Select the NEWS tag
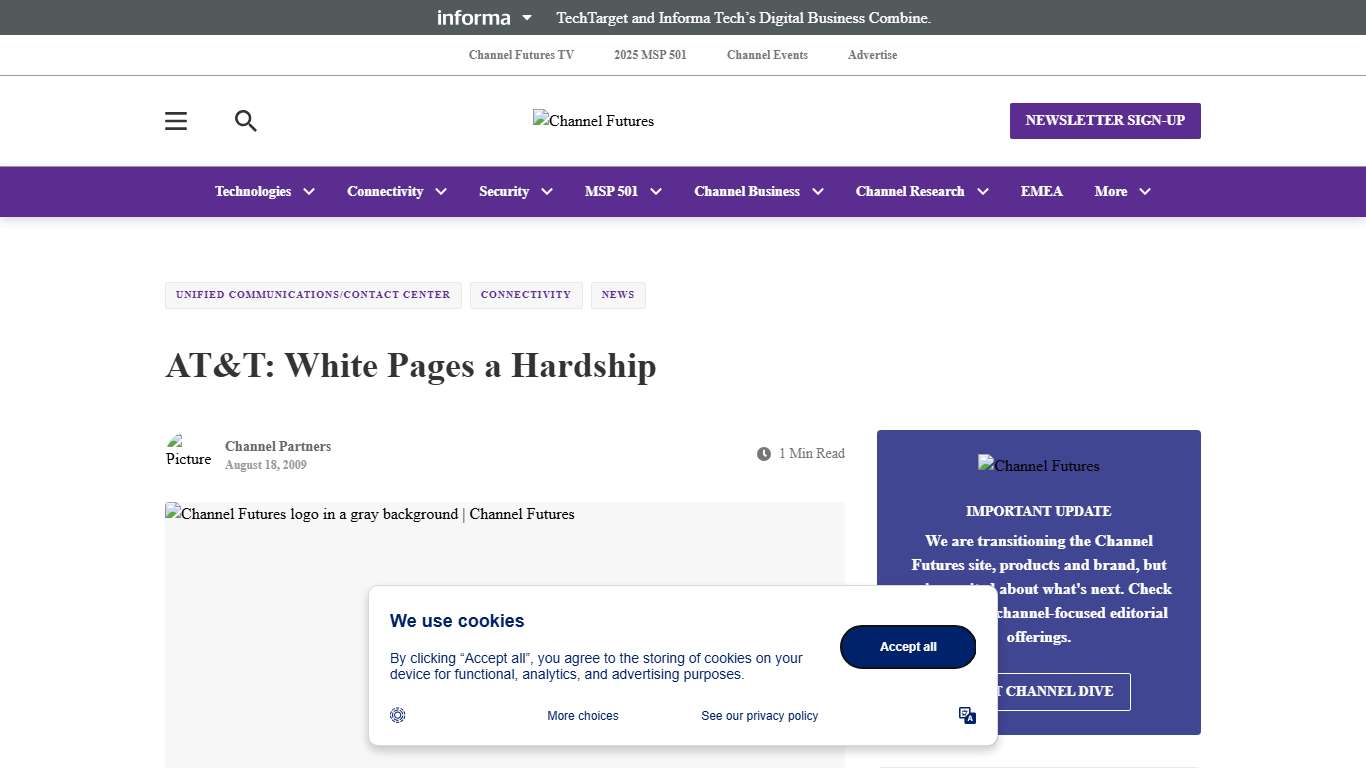 [618, 294]
